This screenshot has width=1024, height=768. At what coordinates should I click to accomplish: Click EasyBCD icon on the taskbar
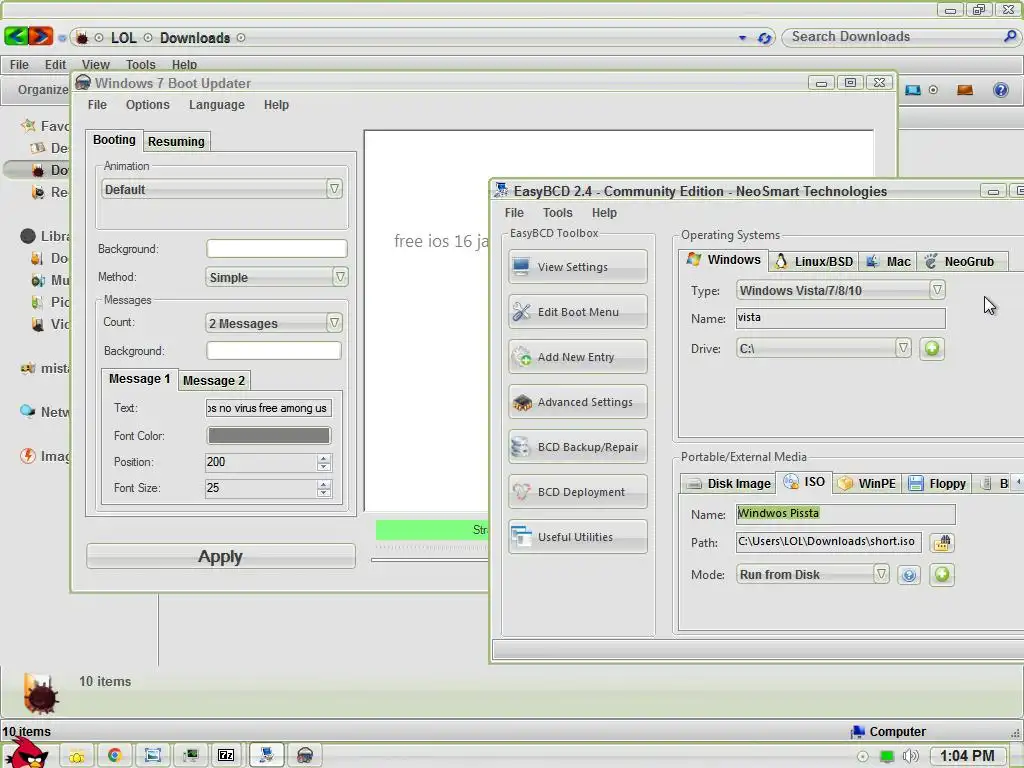pos(266,756)
